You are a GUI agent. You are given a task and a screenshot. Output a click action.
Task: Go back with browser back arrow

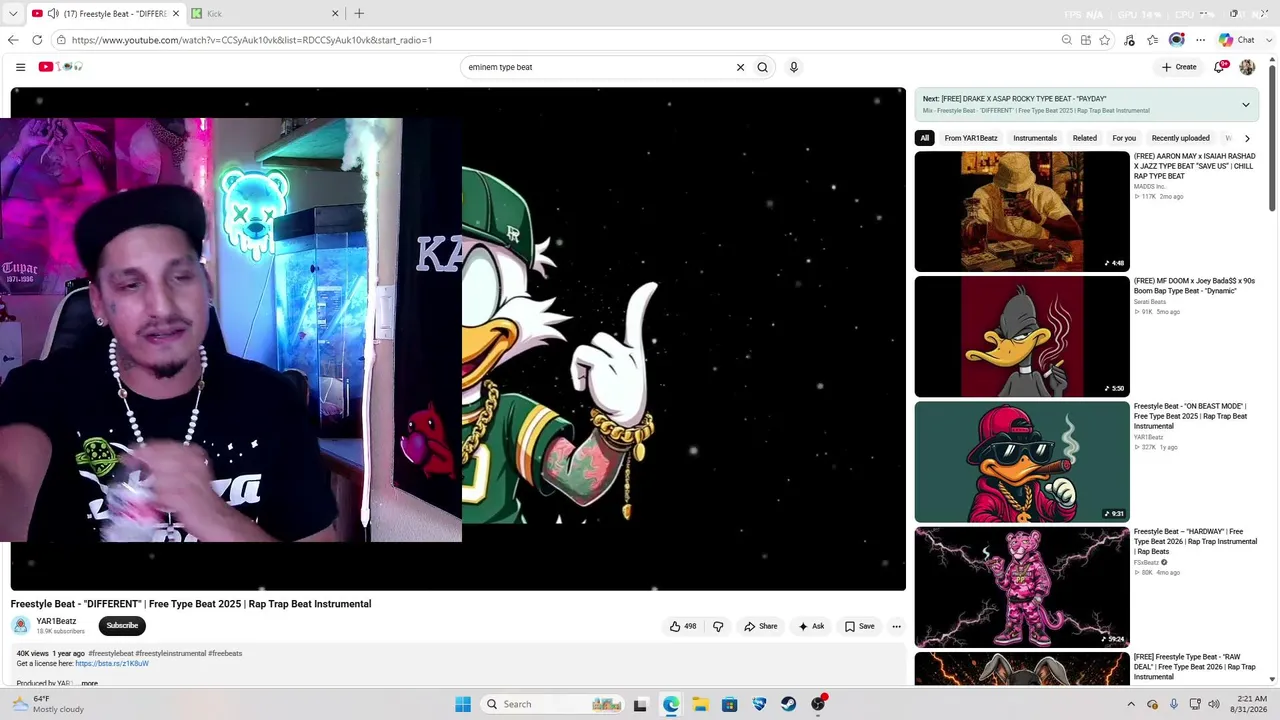point(13,40)
